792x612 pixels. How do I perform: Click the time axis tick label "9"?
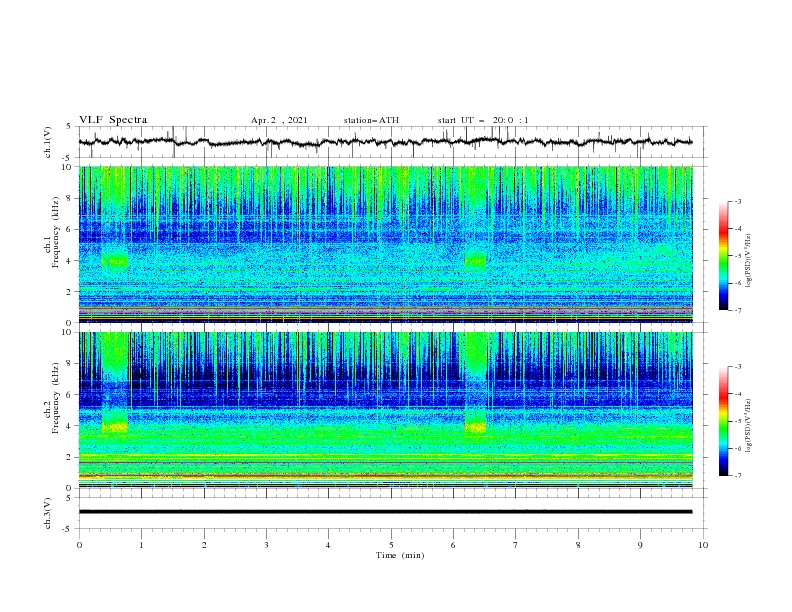[640, 545]
